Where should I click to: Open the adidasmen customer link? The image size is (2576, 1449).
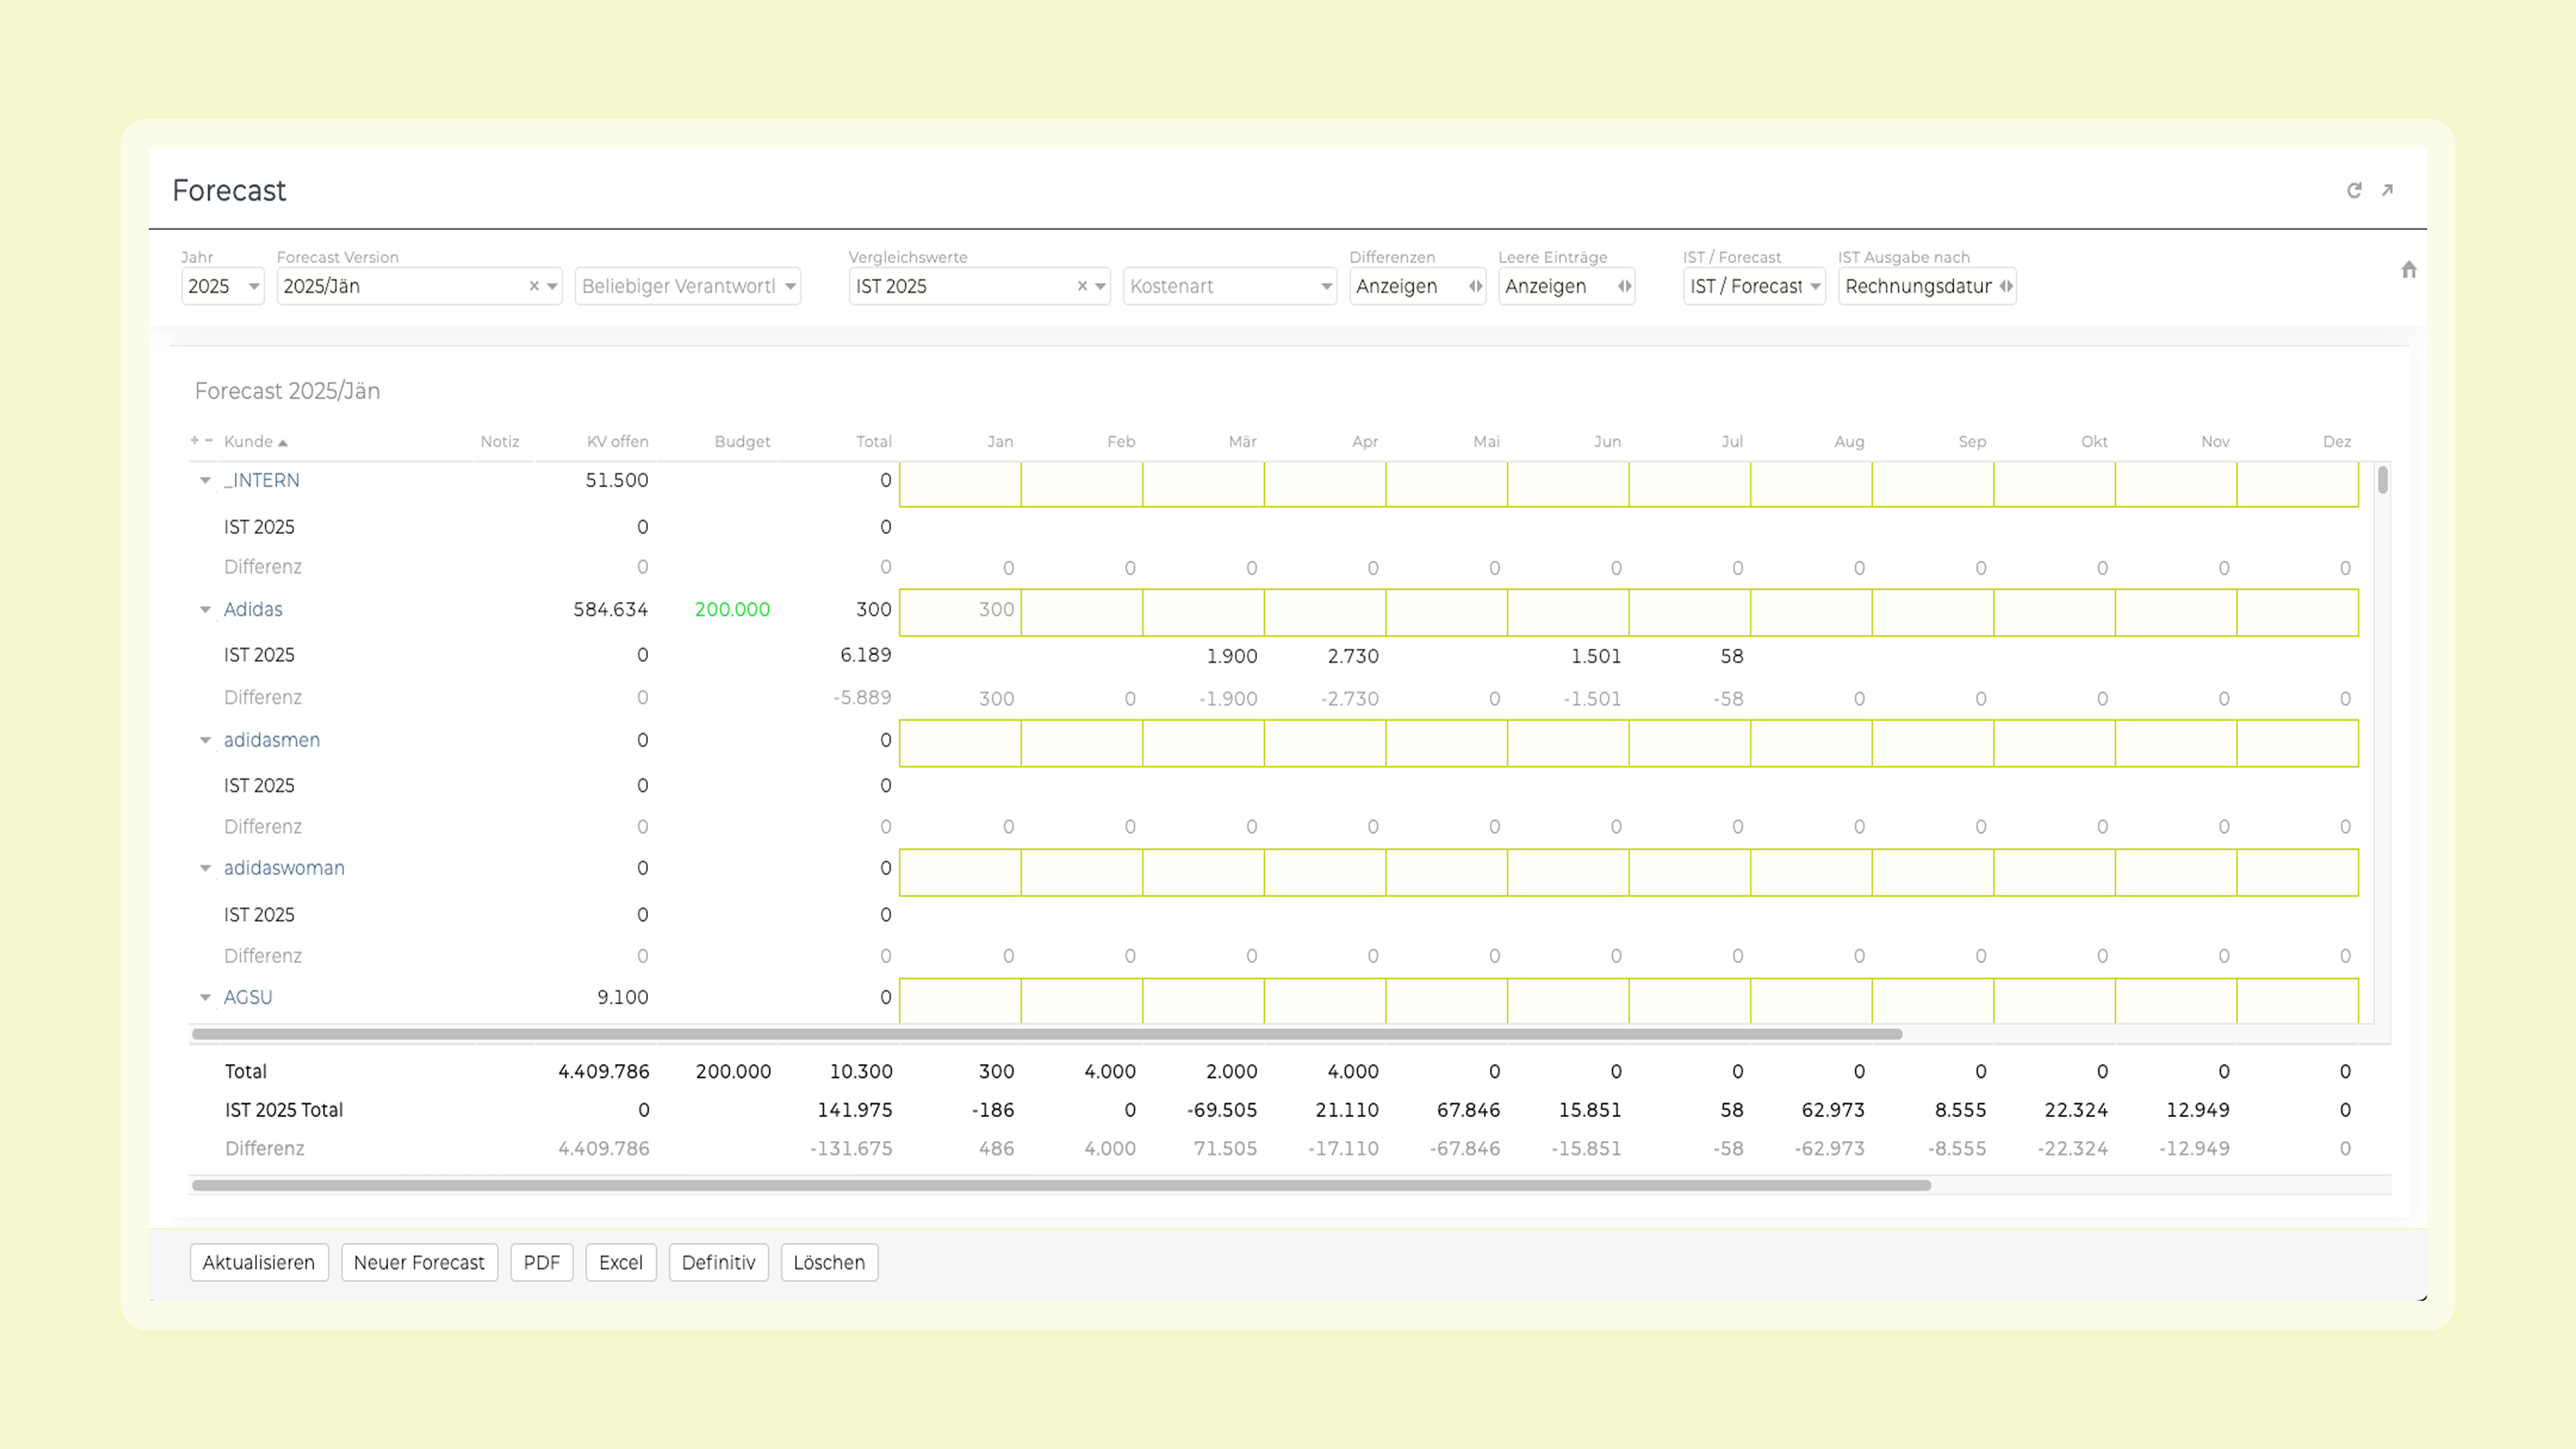tap(272, 740)
